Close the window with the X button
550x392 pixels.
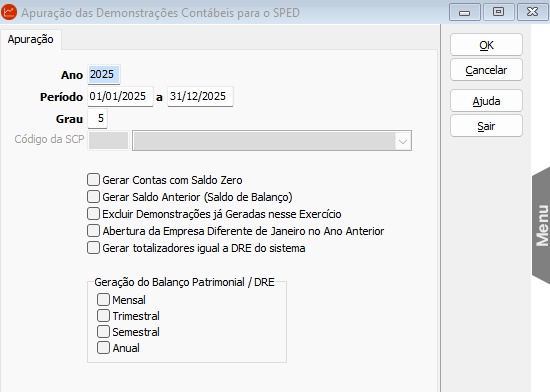pyautogui.click(x=532, y=12)
